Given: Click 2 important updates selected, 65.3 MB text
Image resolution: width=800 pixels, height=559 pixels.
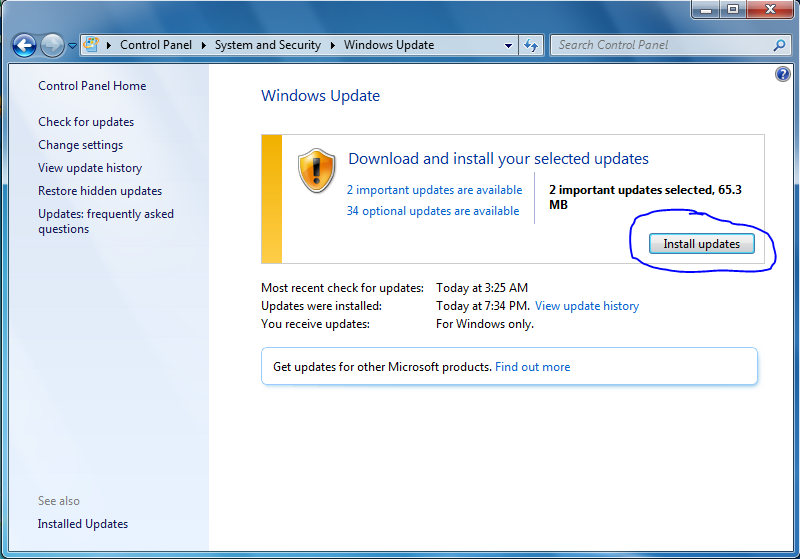Looking at the screenshot, I should coord(645,197).
